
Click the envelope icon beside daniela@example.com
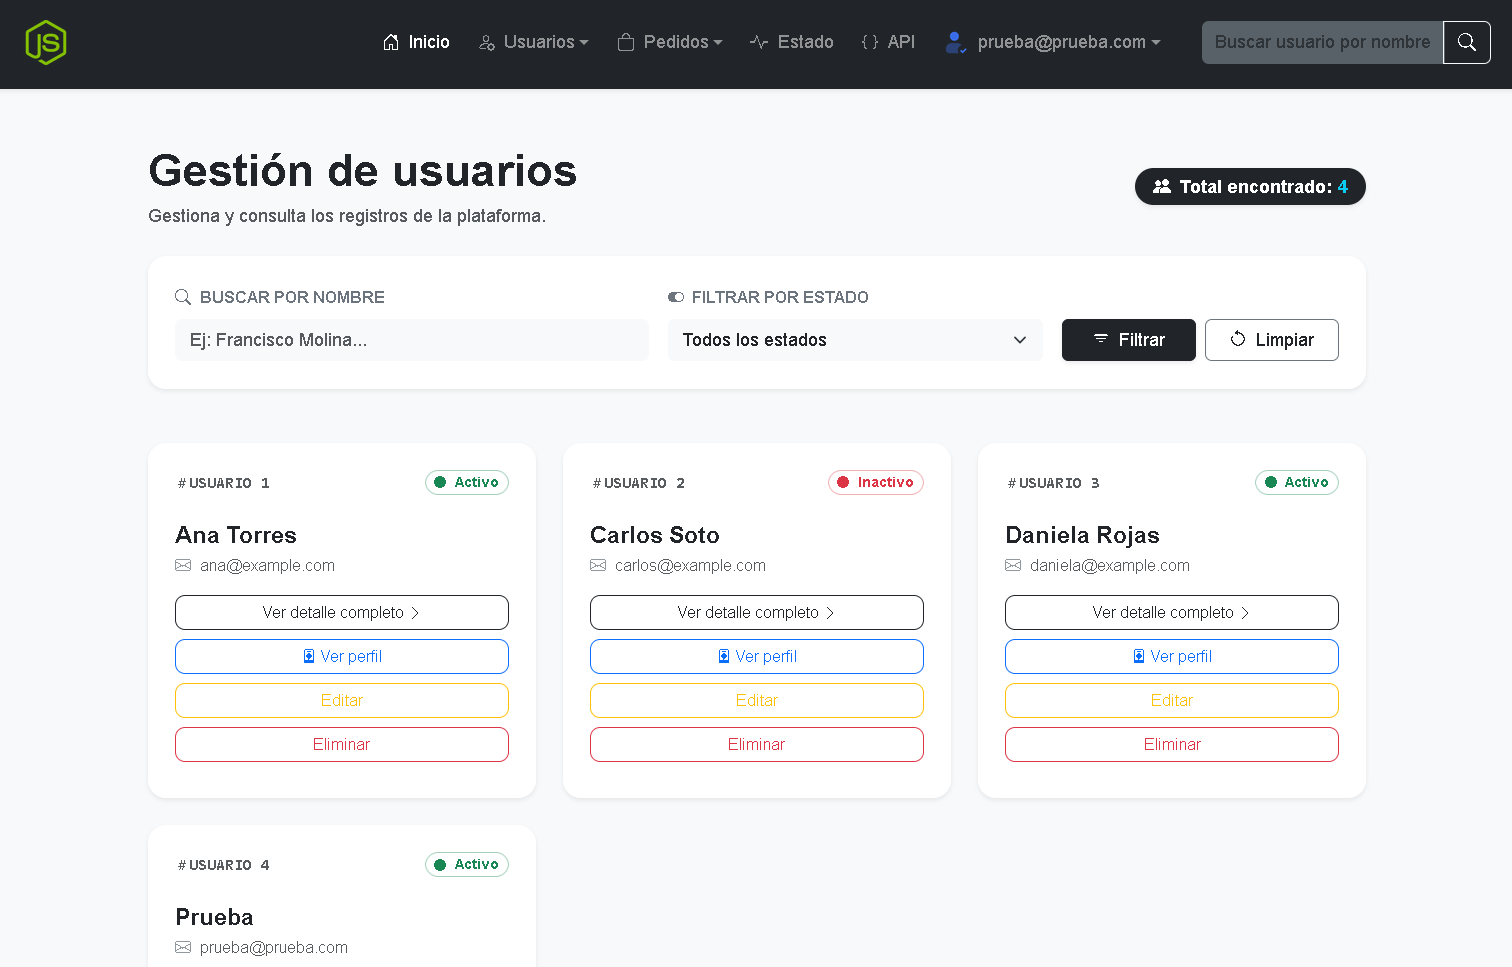click(1013, 565)
